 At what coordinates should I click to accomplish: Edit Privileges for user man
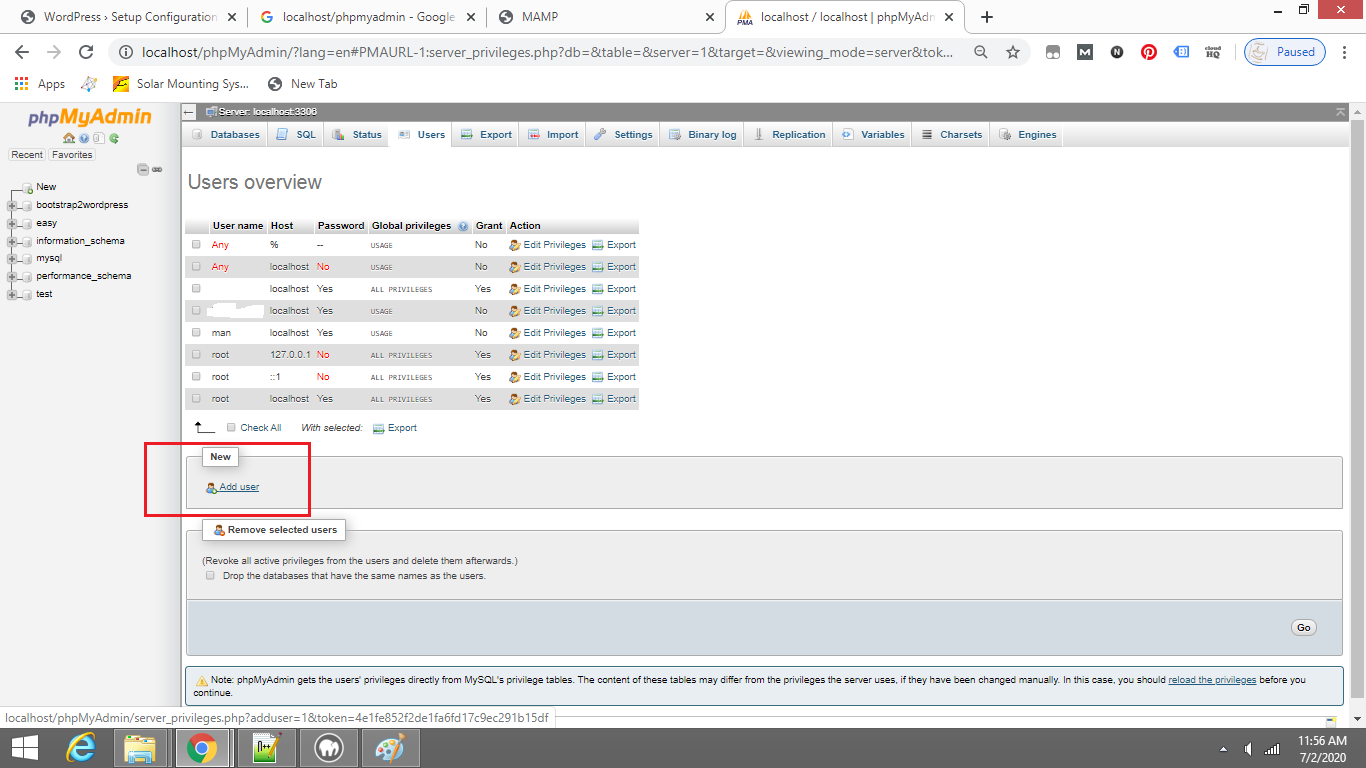coord(547,333)
